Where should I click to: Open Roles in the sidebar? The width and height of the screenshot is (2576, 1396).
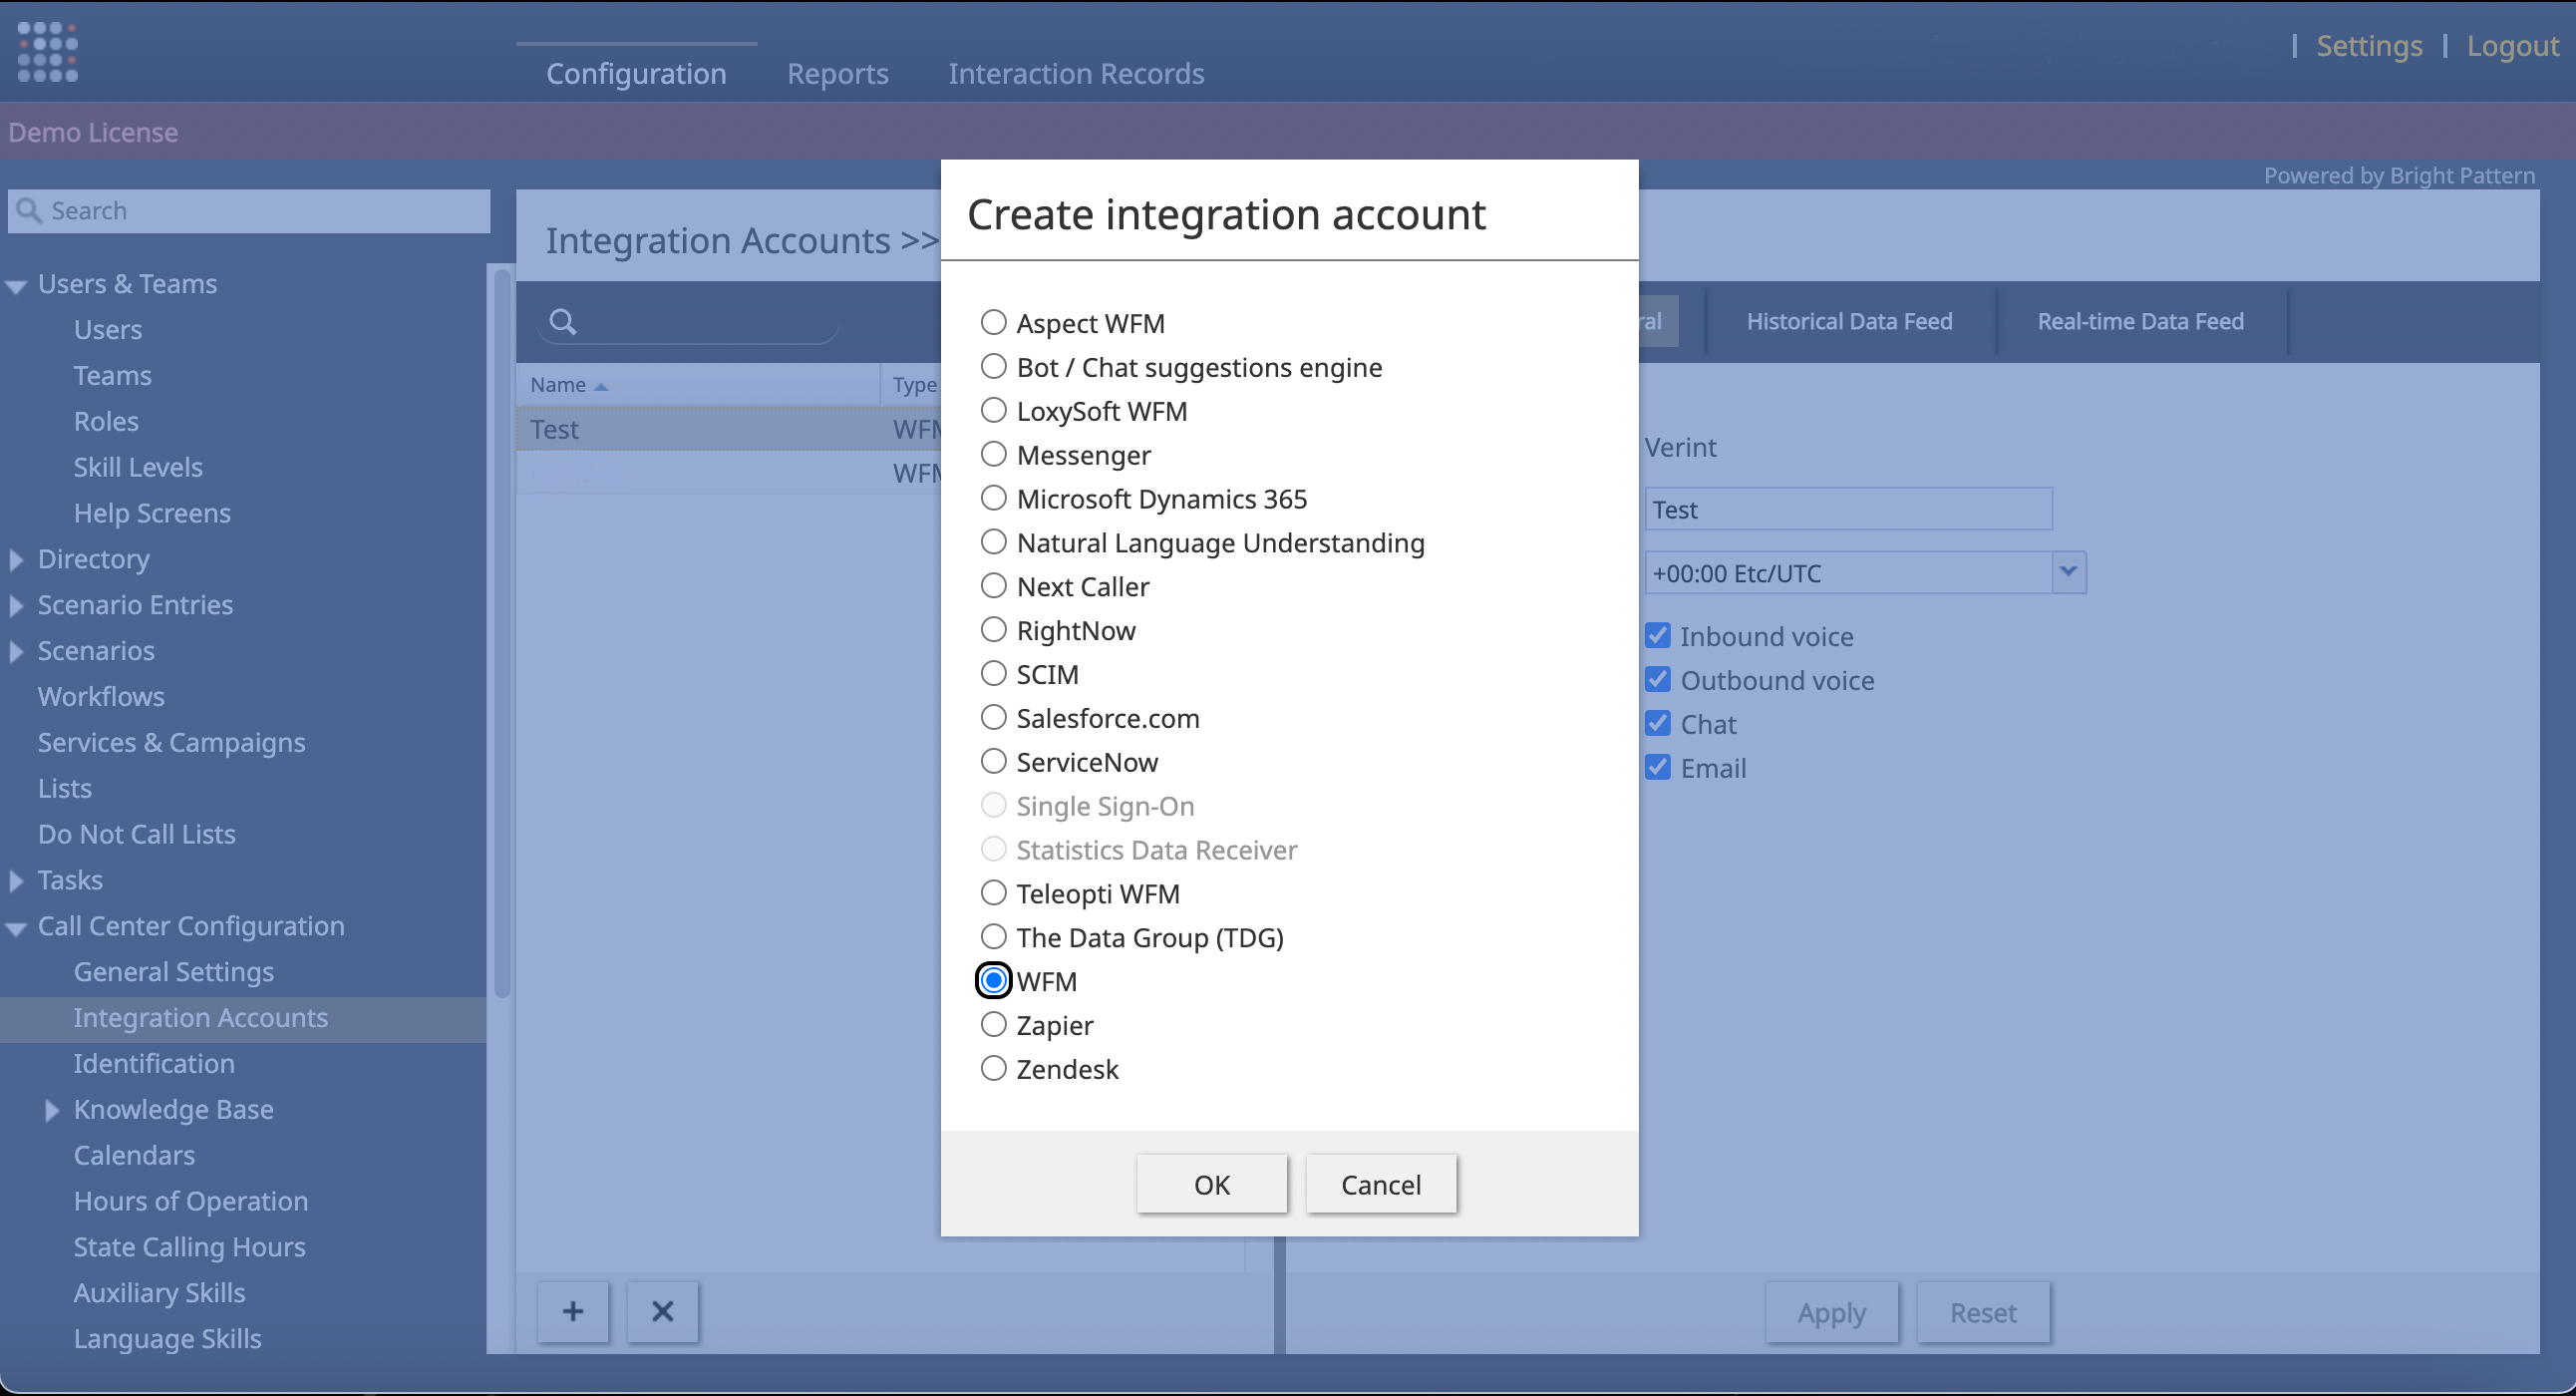106,421
